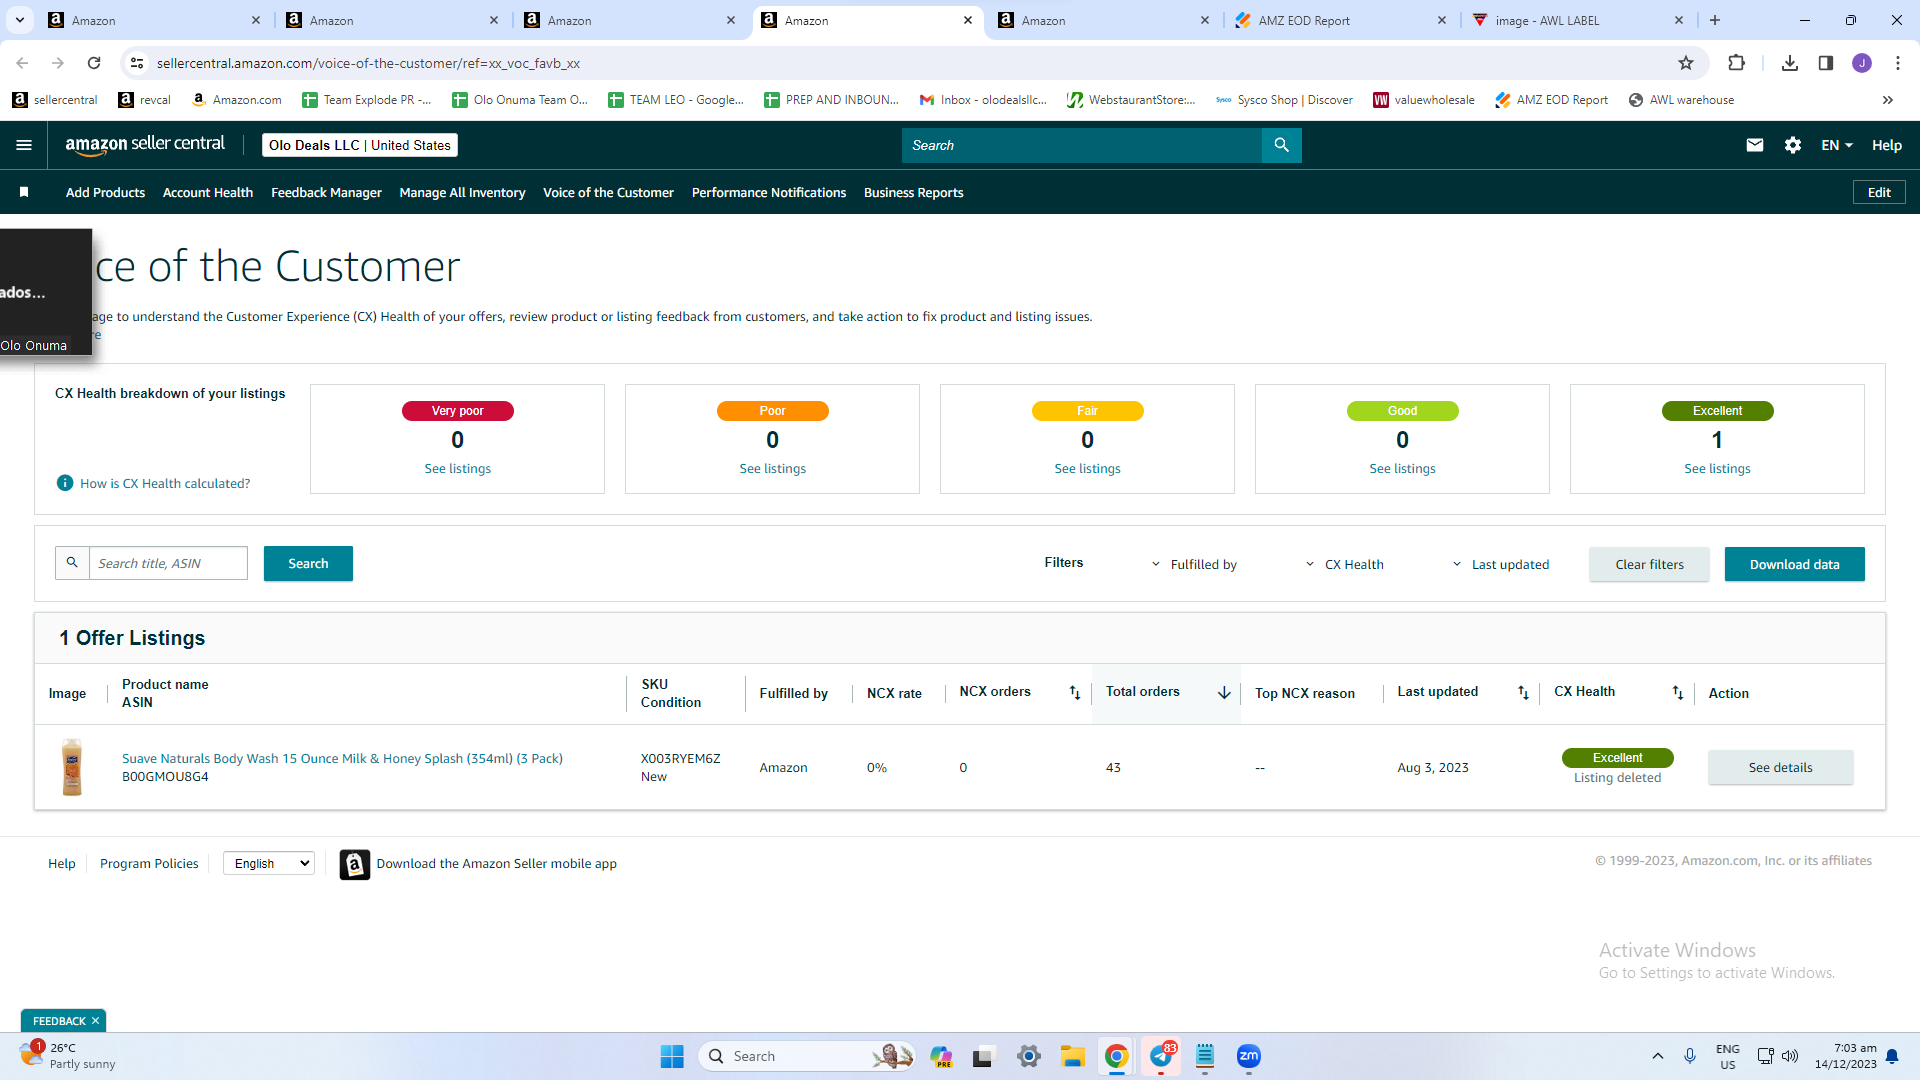Image resolution: width=1920 pixels, height=1080 pixels.
Task: Click the Amazon Seller app icon in footer
Action: point(355,864)
